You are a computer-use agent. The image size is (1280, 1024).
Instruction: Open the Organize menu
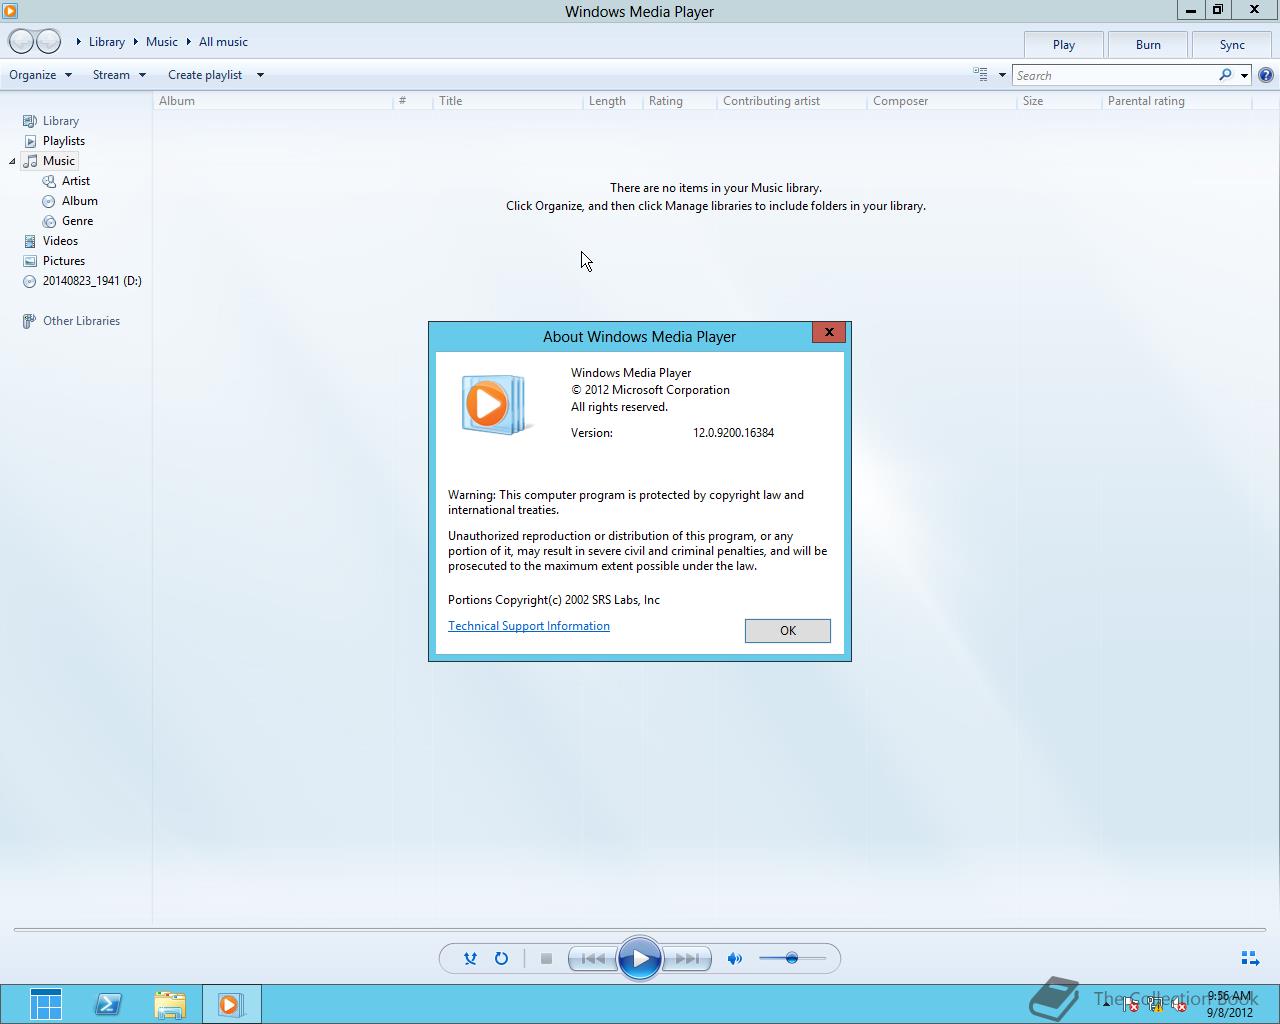click(40, 75)
